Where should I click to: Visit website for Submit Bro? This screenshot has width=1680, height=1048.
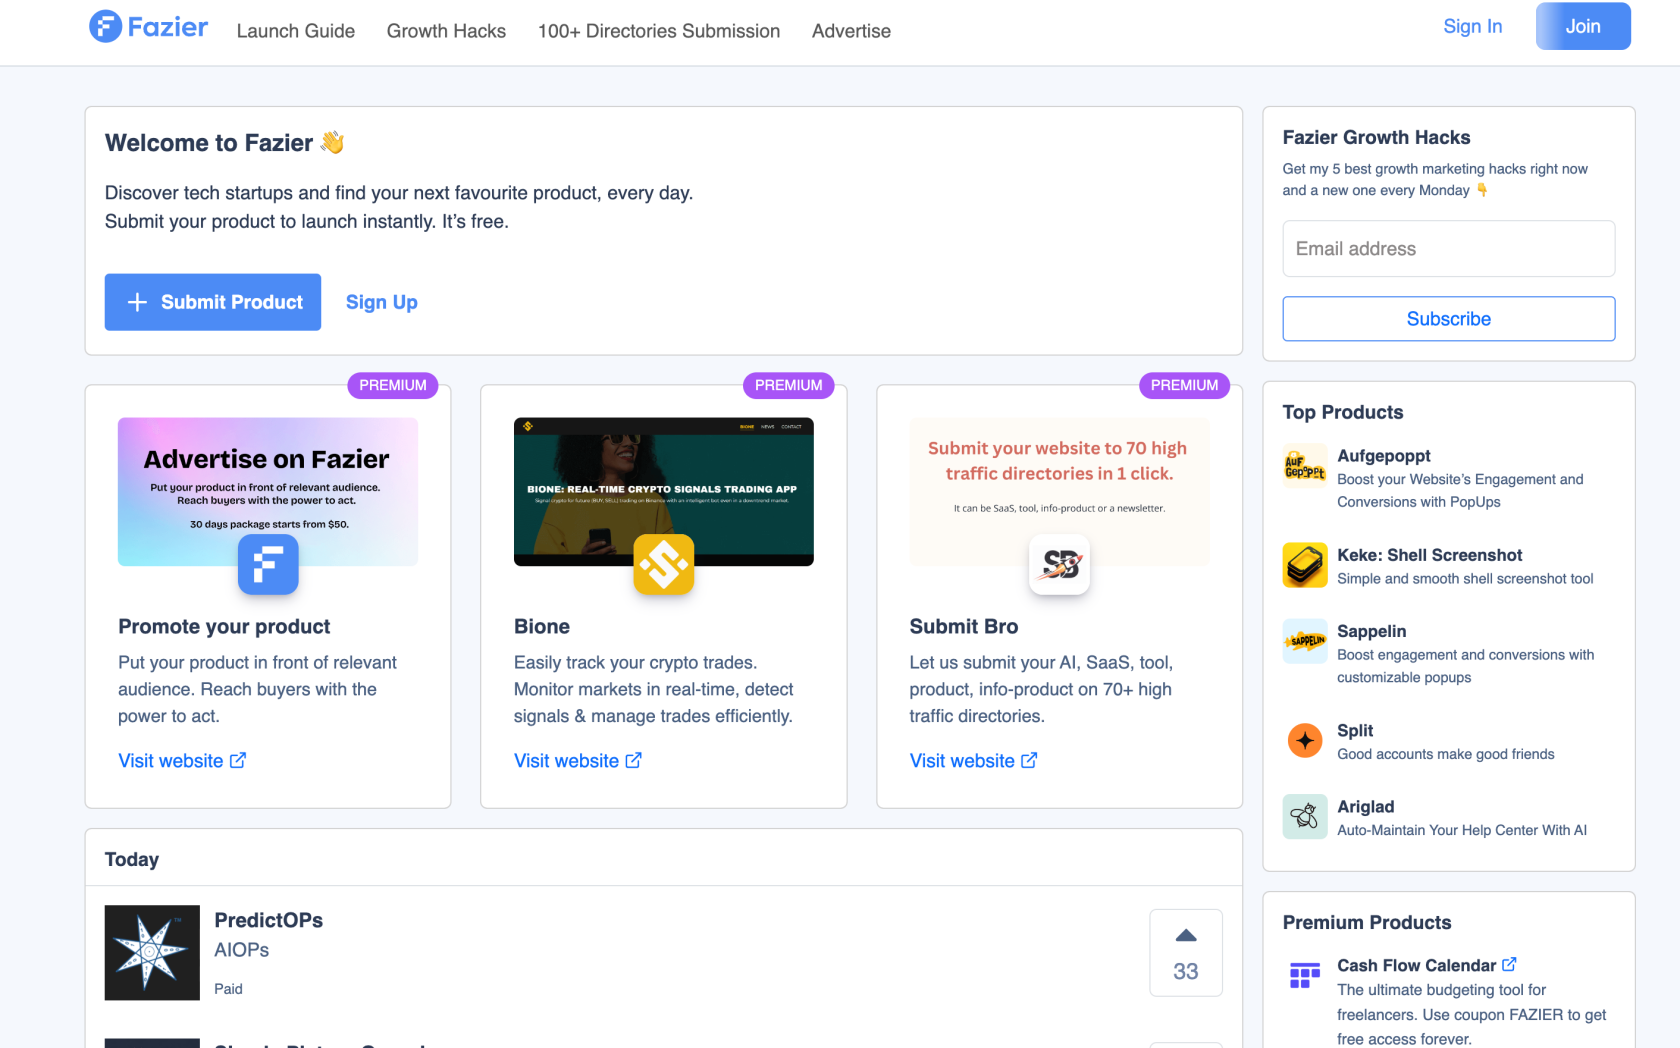(x=962, y=761)
